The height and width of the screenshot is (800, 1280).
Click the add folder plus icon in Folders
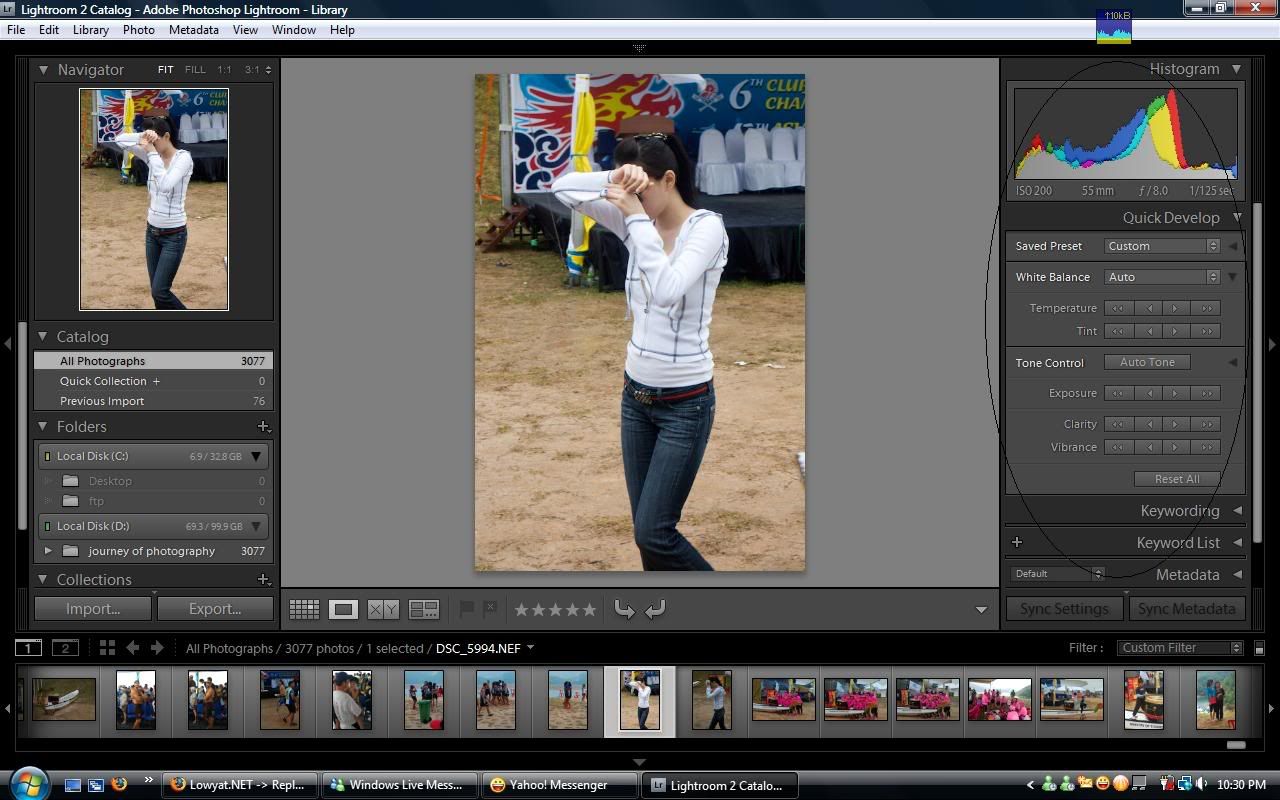pos(263,427)
